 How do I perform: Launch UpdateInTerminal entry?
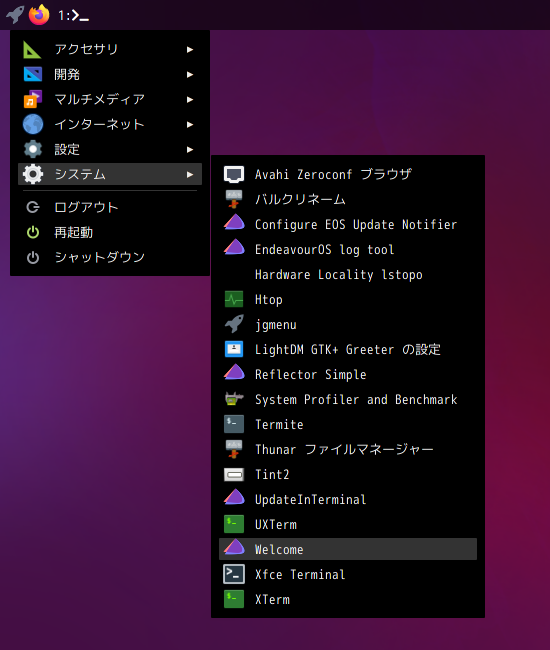tap(348, 499)
